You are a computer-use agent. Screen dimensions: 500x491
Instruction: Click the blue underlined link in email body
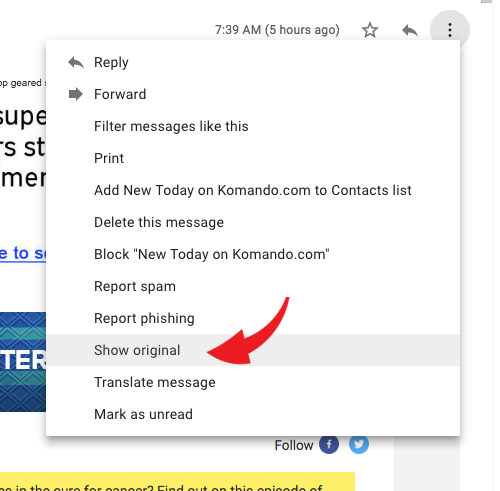click(23, 253)
